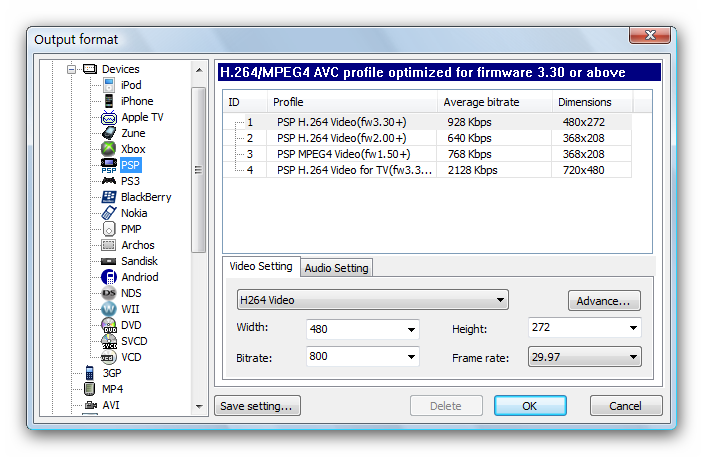This screenshot has width=704, height=457.
Task: Open the Height dropdown
Action: tap(633, 328)
